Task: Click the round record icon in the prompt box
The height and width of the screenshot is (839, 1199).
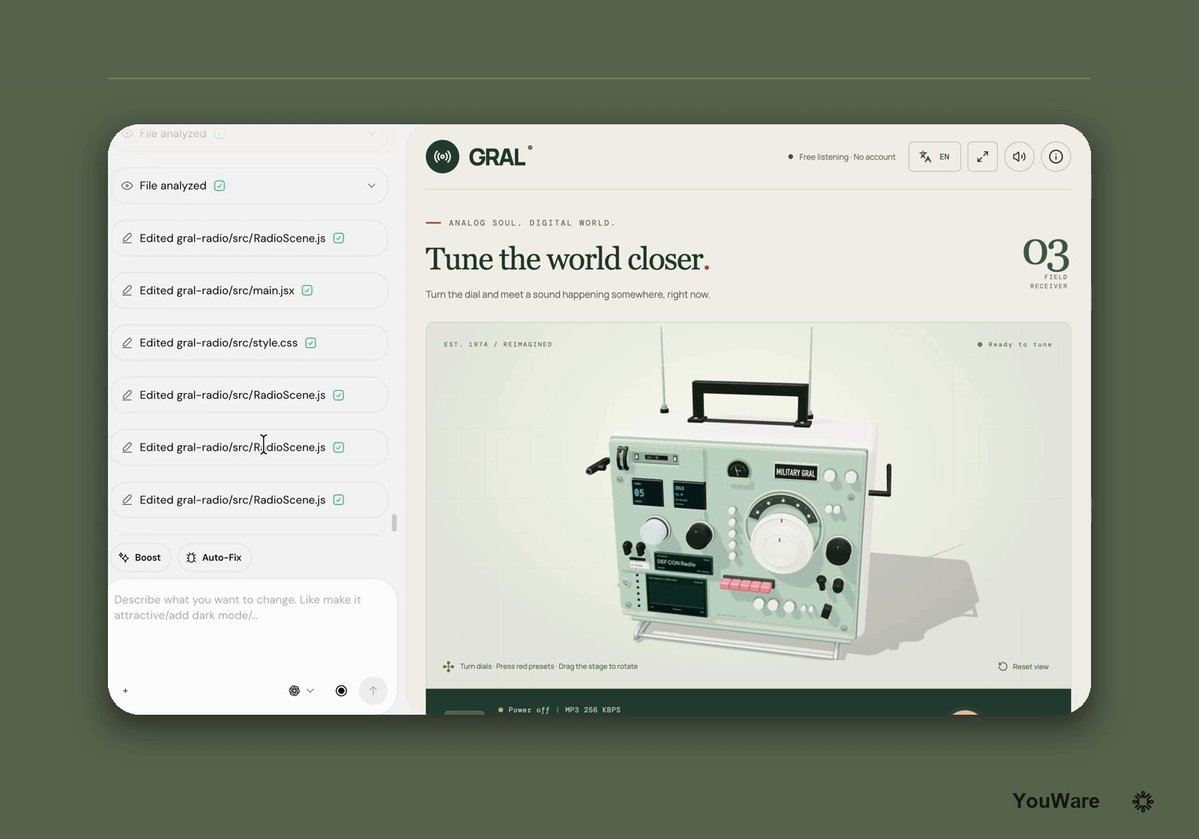Action: (x=341, y=691)
